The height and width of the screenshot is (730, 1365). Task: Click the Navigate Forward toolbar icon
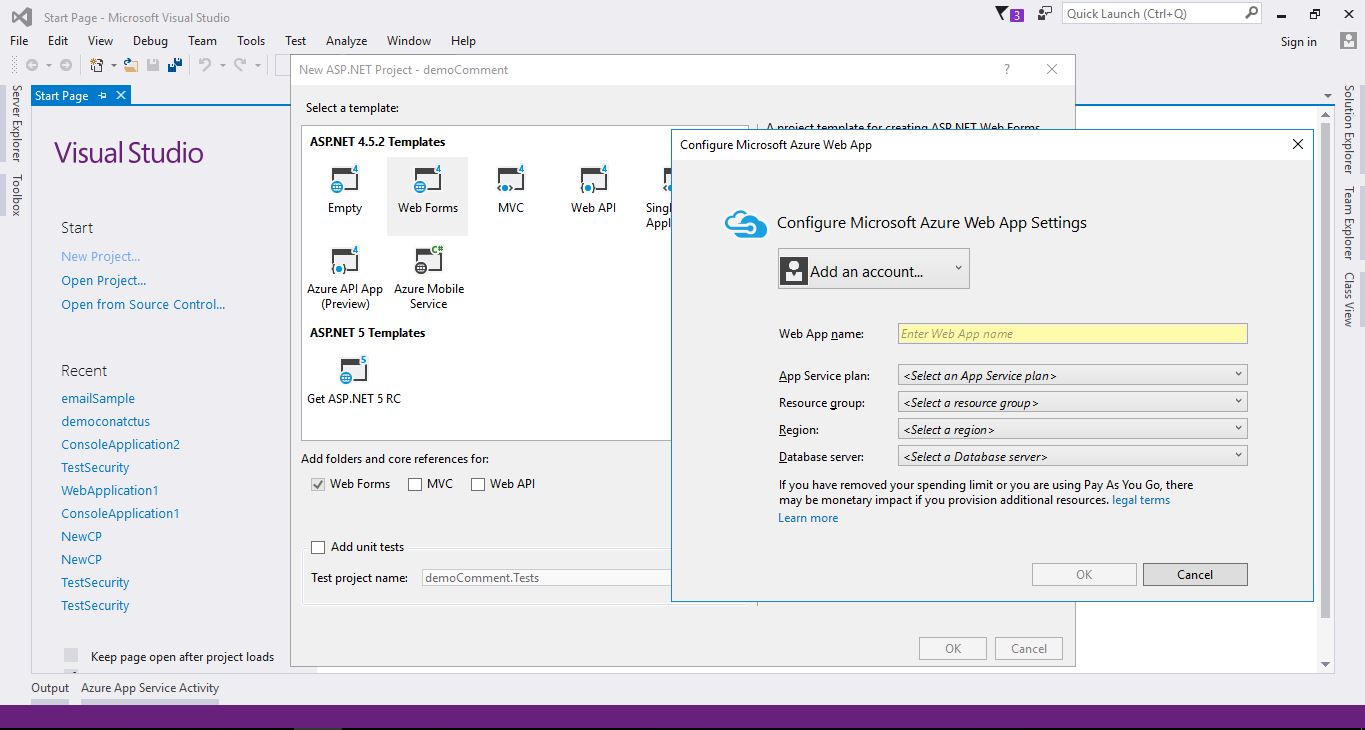(x=66, y=65)
